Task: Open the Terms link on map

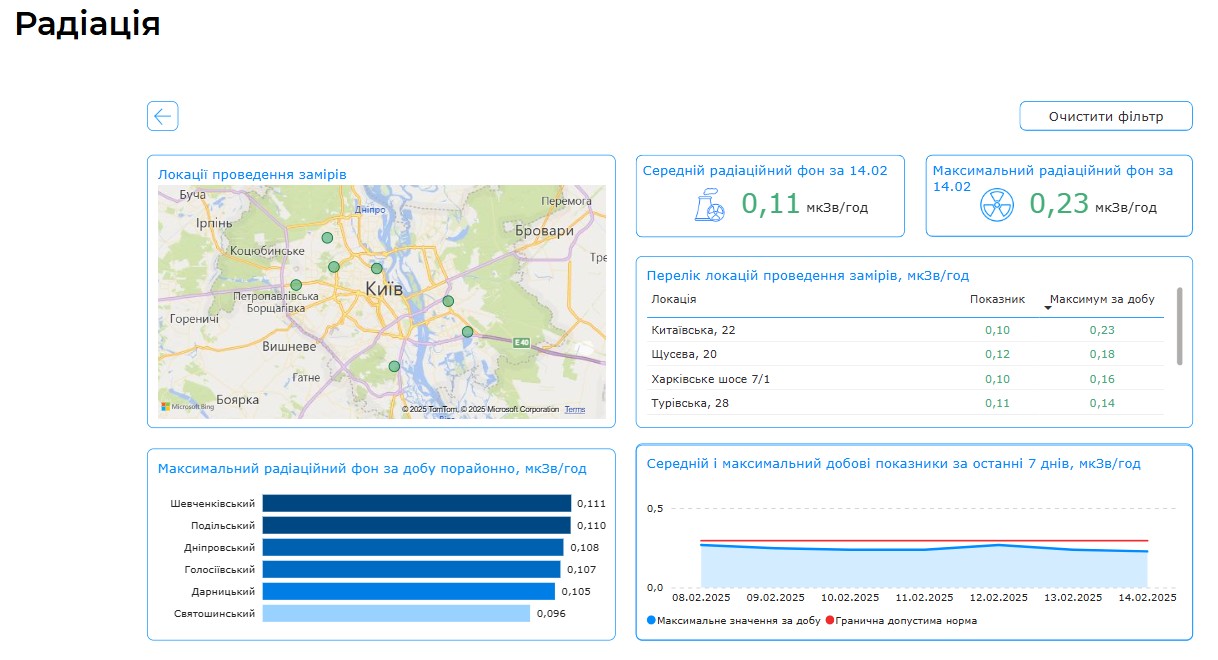Action: pos(575,410)
